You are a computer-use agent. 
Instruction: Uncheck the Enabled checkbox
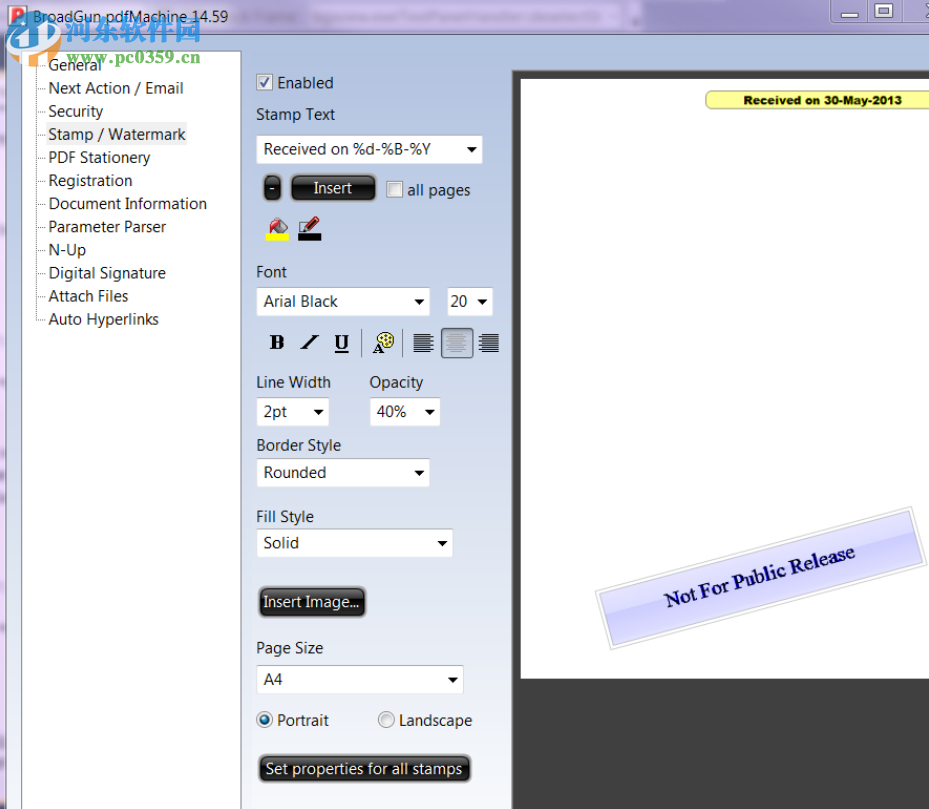[264, 82]
